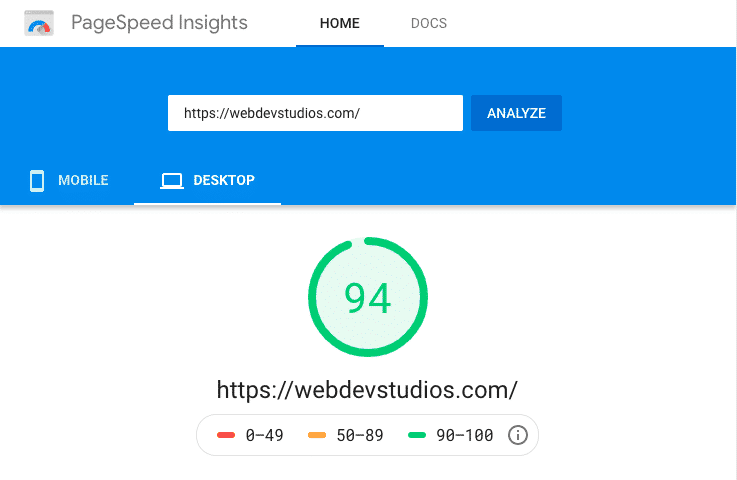The height and width of the screenshot is (480, 737).
Task: Click the 0–49 range label
Action: (265, 435)
